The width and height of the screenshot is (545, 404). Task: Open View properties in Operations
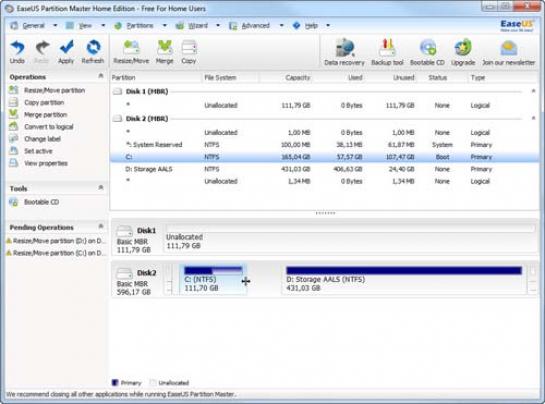(x=46, y=163)
